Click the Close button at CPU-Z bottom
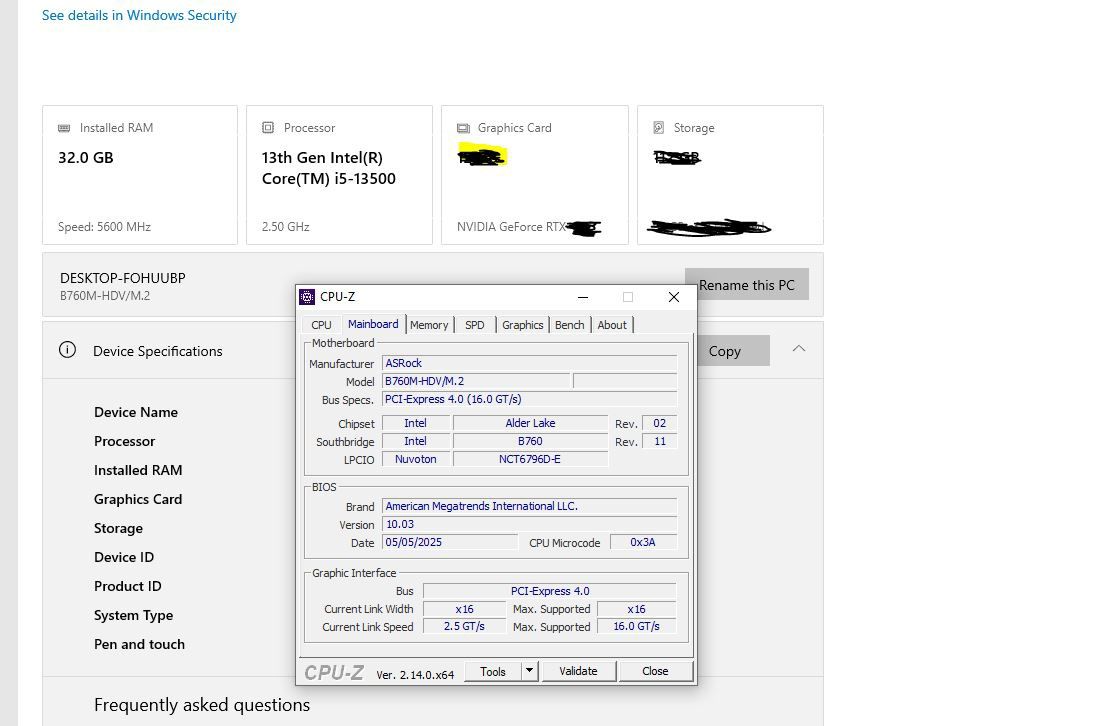1106x726 pixels. 655,671
